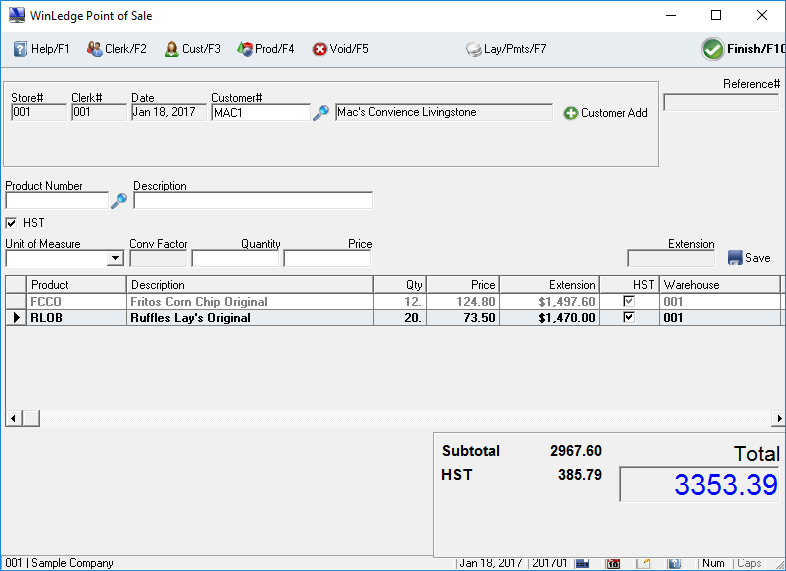This screenshot has width=786, height=571.
Task: Toggle the HST checkbox above Unit of Measure
Action: 12,223
